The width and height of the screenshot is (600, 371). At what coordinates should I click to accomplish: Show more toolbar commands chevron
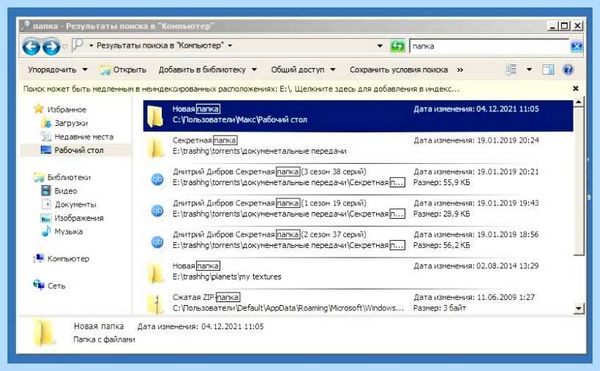tap(460, 70)
